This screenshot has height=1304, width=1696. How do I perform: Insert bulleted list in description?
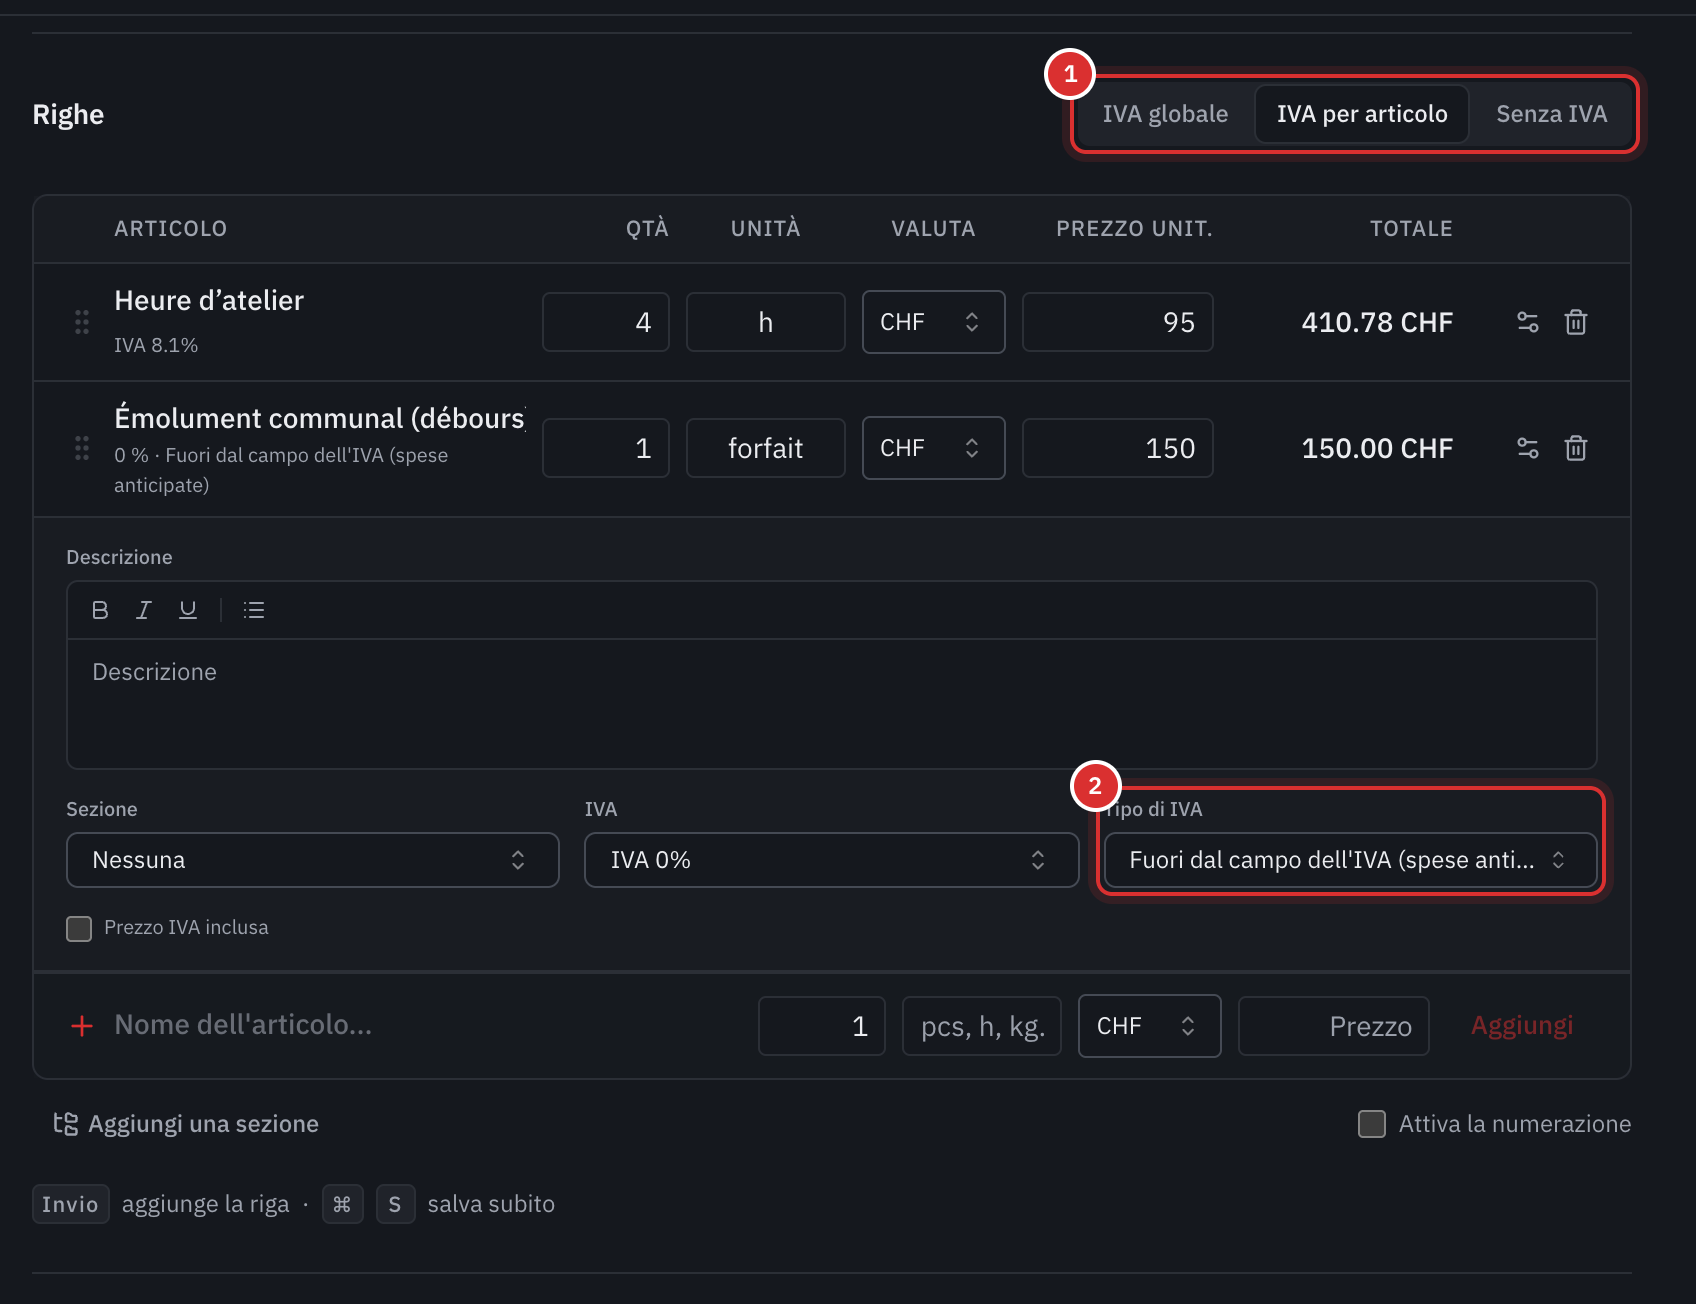point(254,610)
